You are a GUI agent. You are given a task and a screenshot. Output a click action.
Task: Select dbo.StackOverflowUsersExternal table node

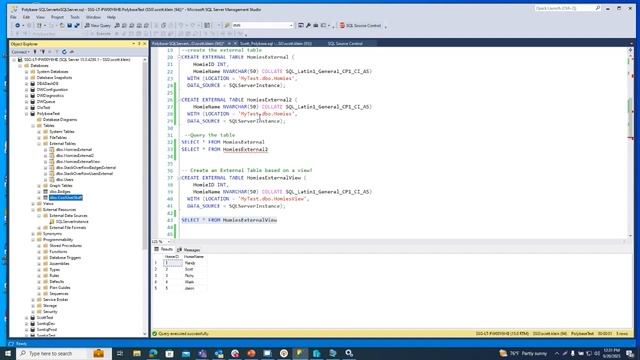pyautogui.click(x=84, y=173)
